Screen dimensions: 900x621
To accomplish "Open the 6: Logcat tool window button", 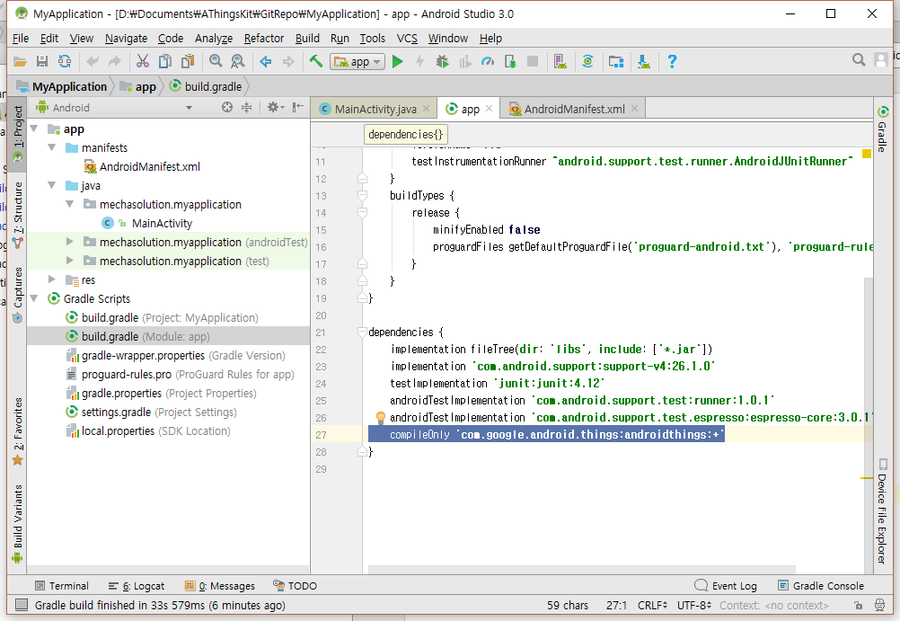I will [x=137, y=585].
